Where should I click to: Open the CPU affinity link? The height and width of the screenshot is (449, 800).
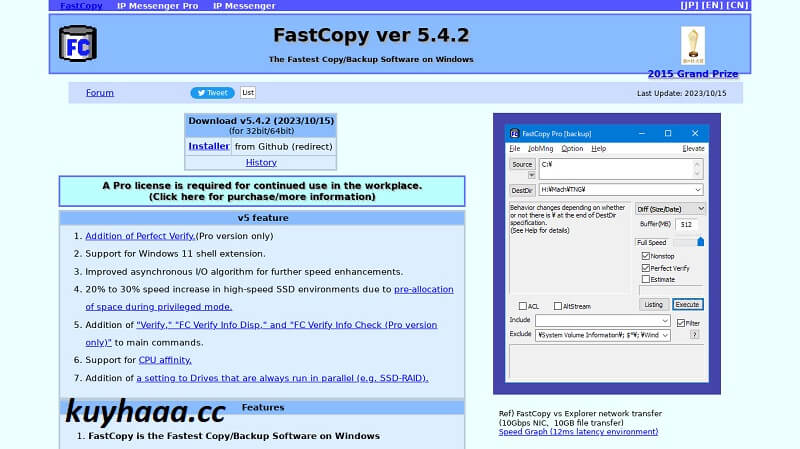click(x=165, y=360)
